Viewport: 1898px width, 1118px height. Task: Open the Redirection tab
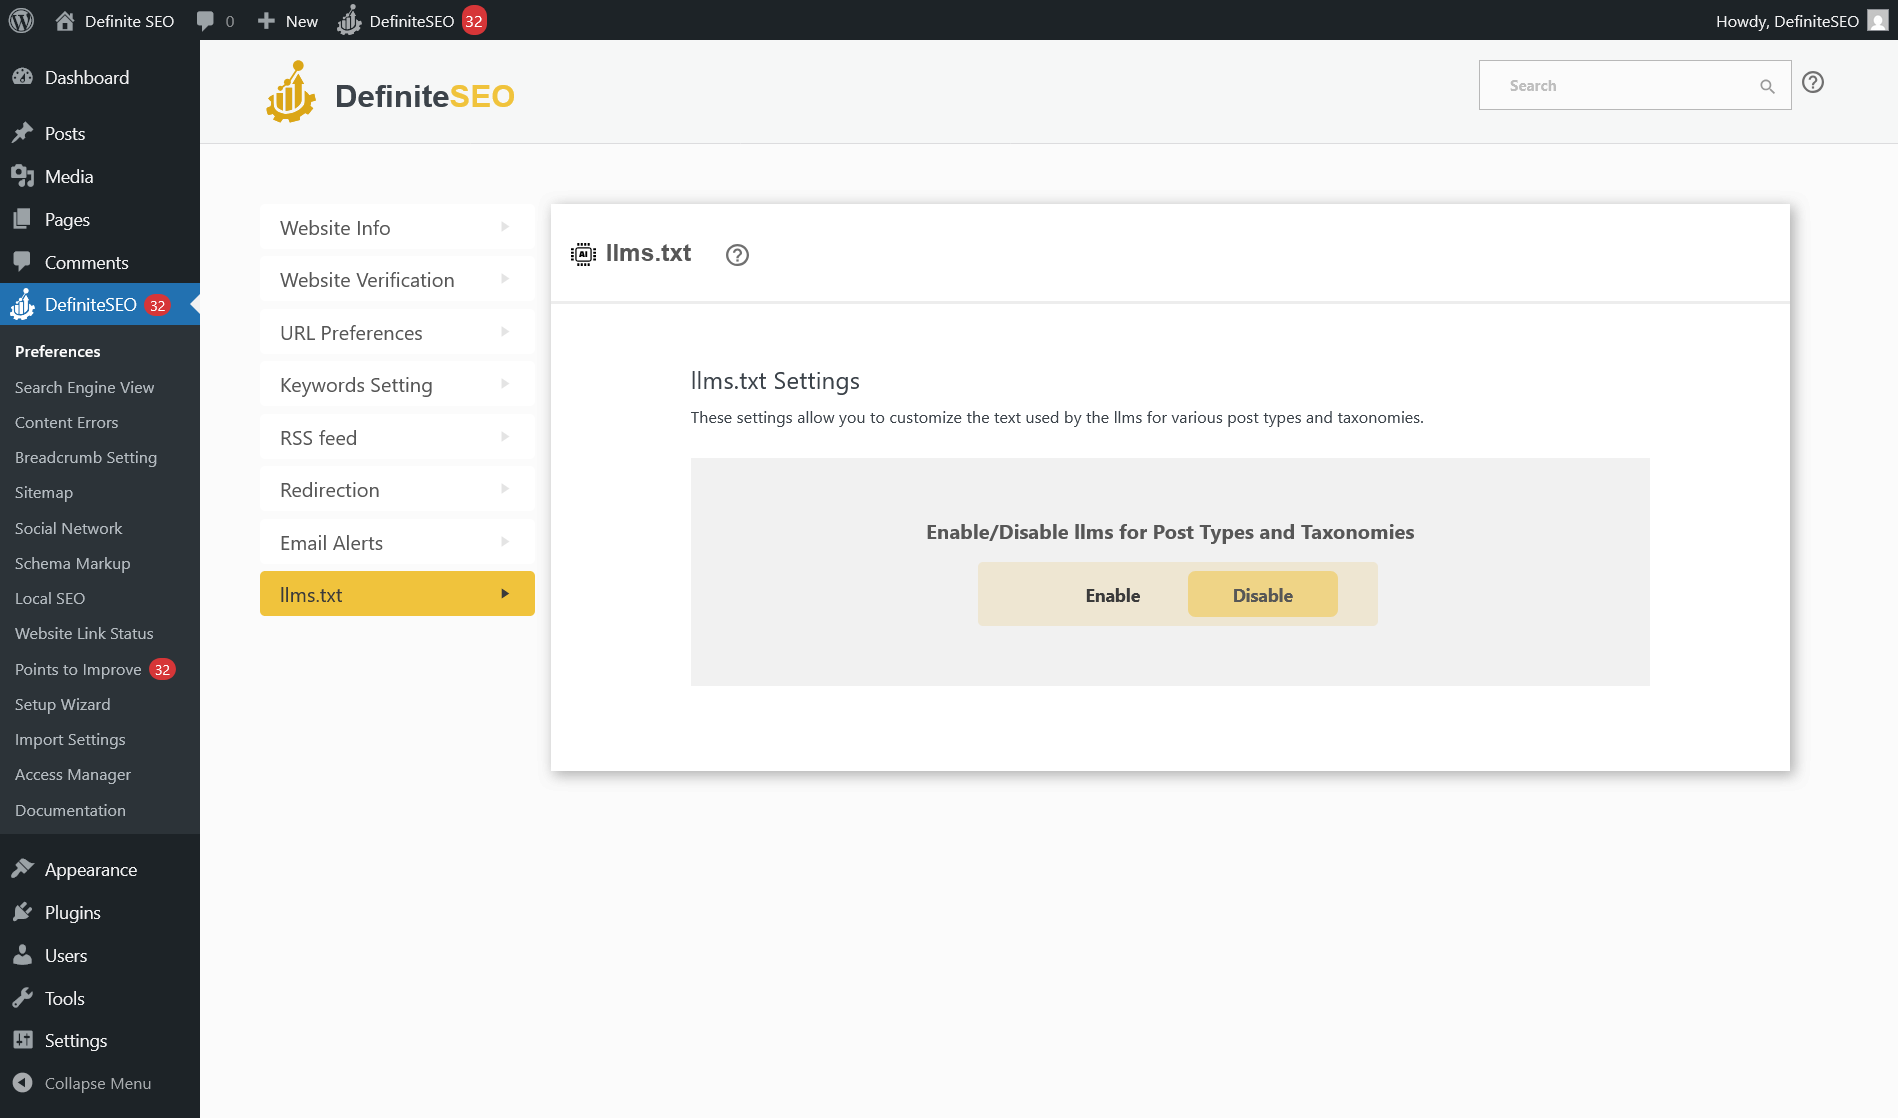[397, 490]
